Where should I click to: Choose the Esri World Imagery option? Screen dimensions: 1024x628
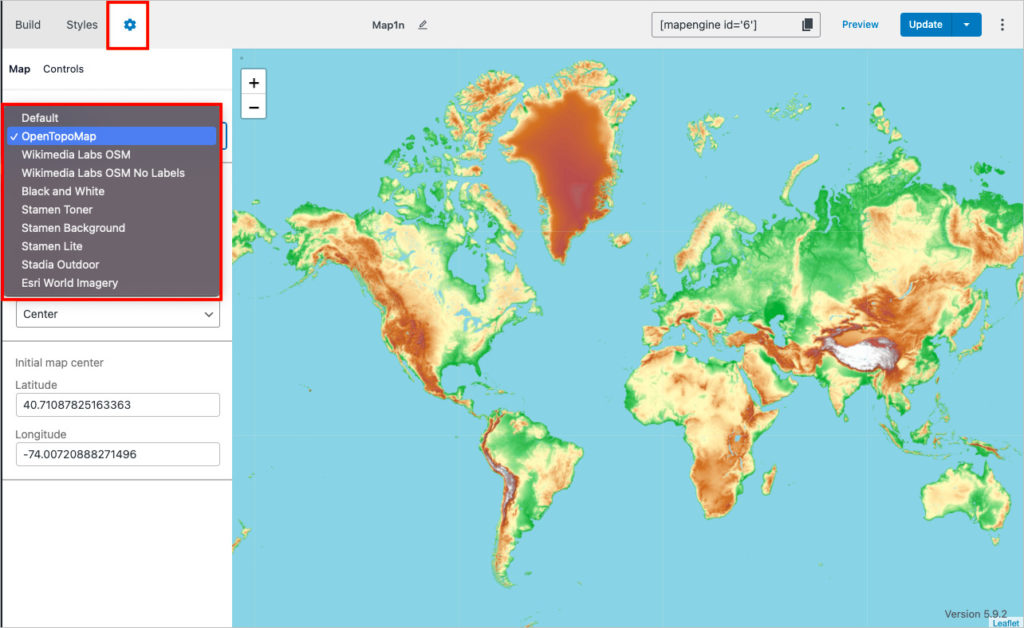click(x=112, y=283)
